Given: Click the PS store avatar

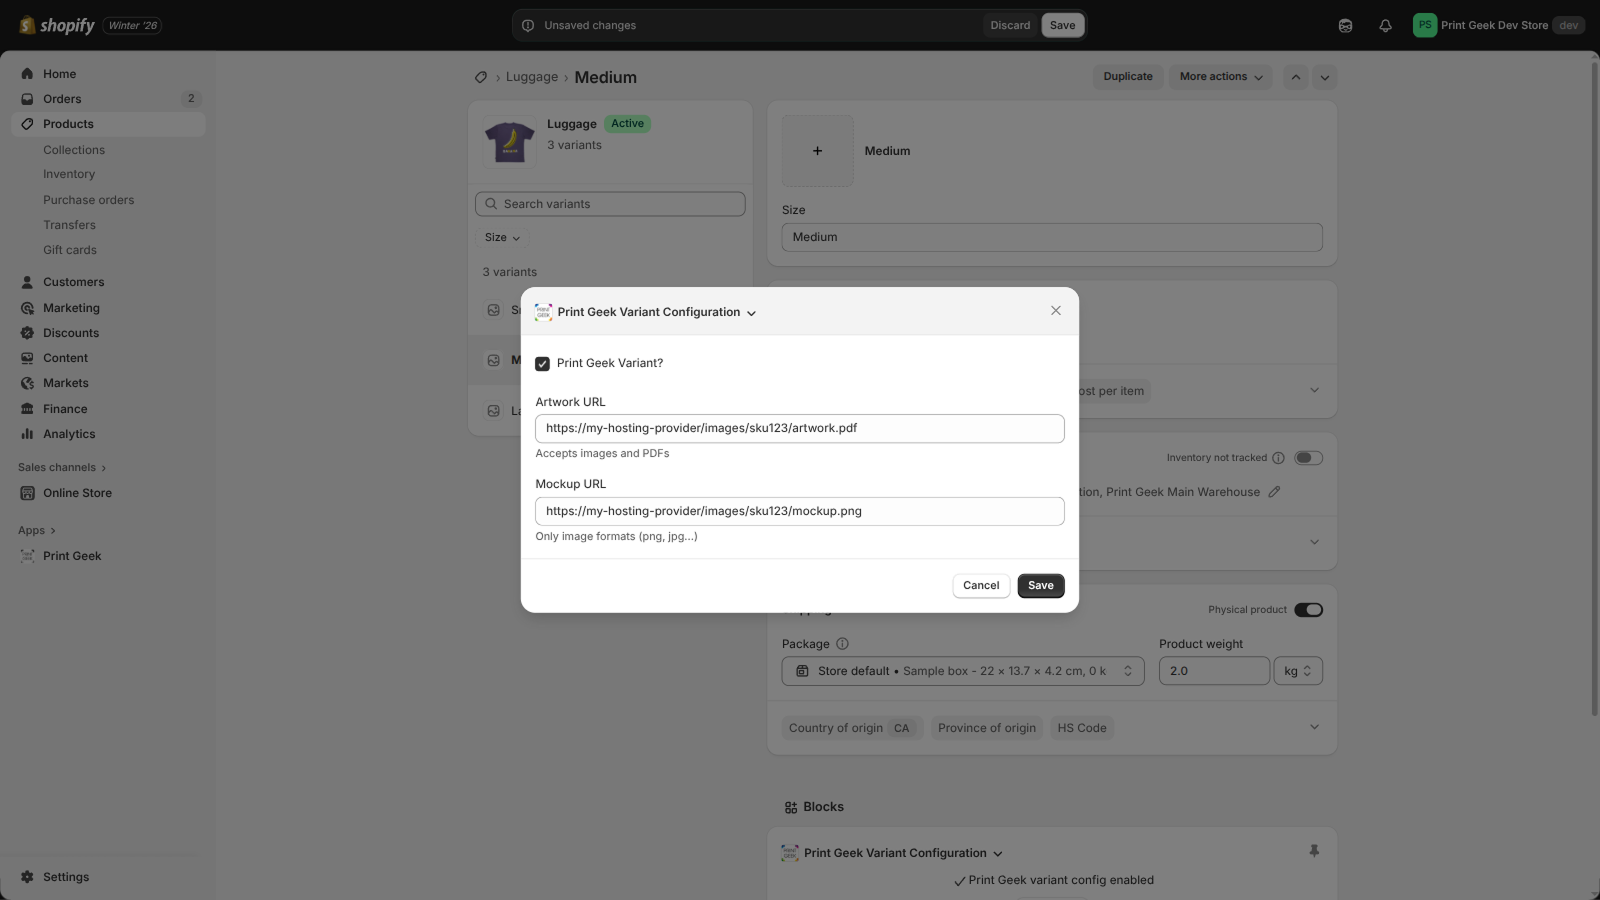Looking at the screenshot, I should pyautogui.click(x=1425, y=25).
